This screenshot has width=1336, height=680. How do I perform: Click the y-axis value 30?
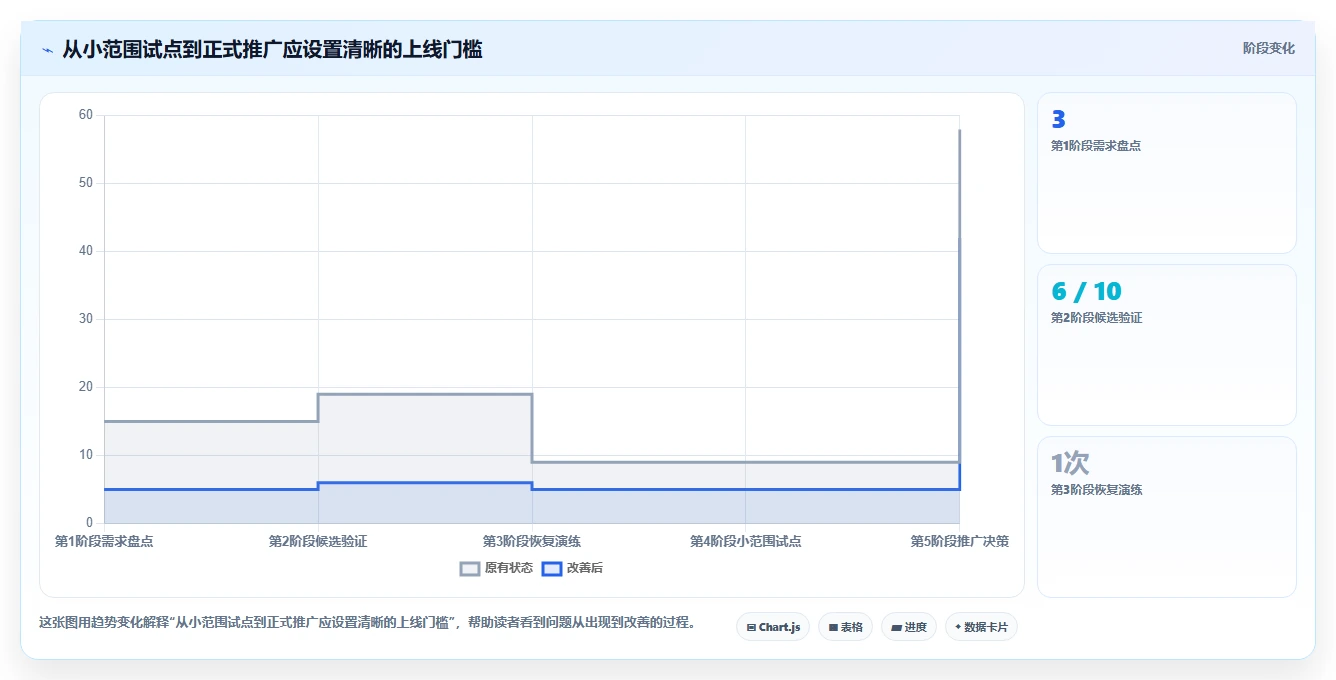(x=85, y=319)
